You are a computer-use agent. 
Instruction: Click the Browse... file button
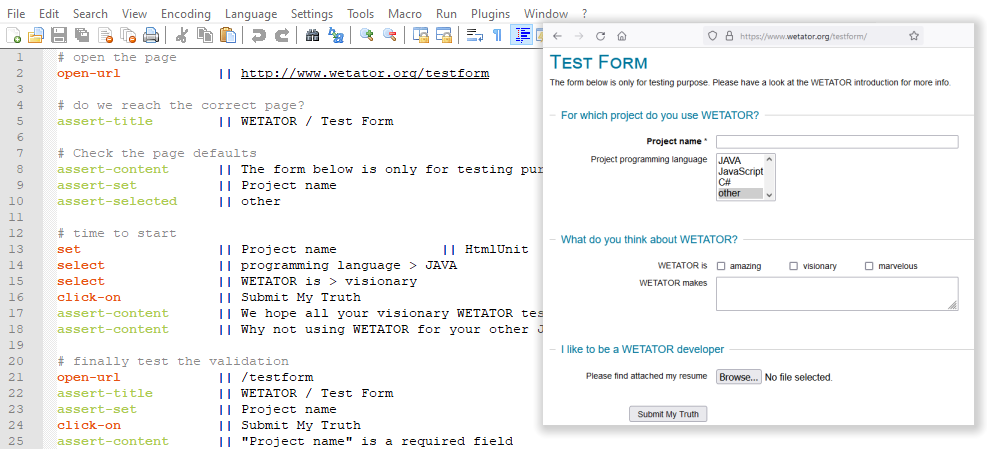tap(738, 377)
